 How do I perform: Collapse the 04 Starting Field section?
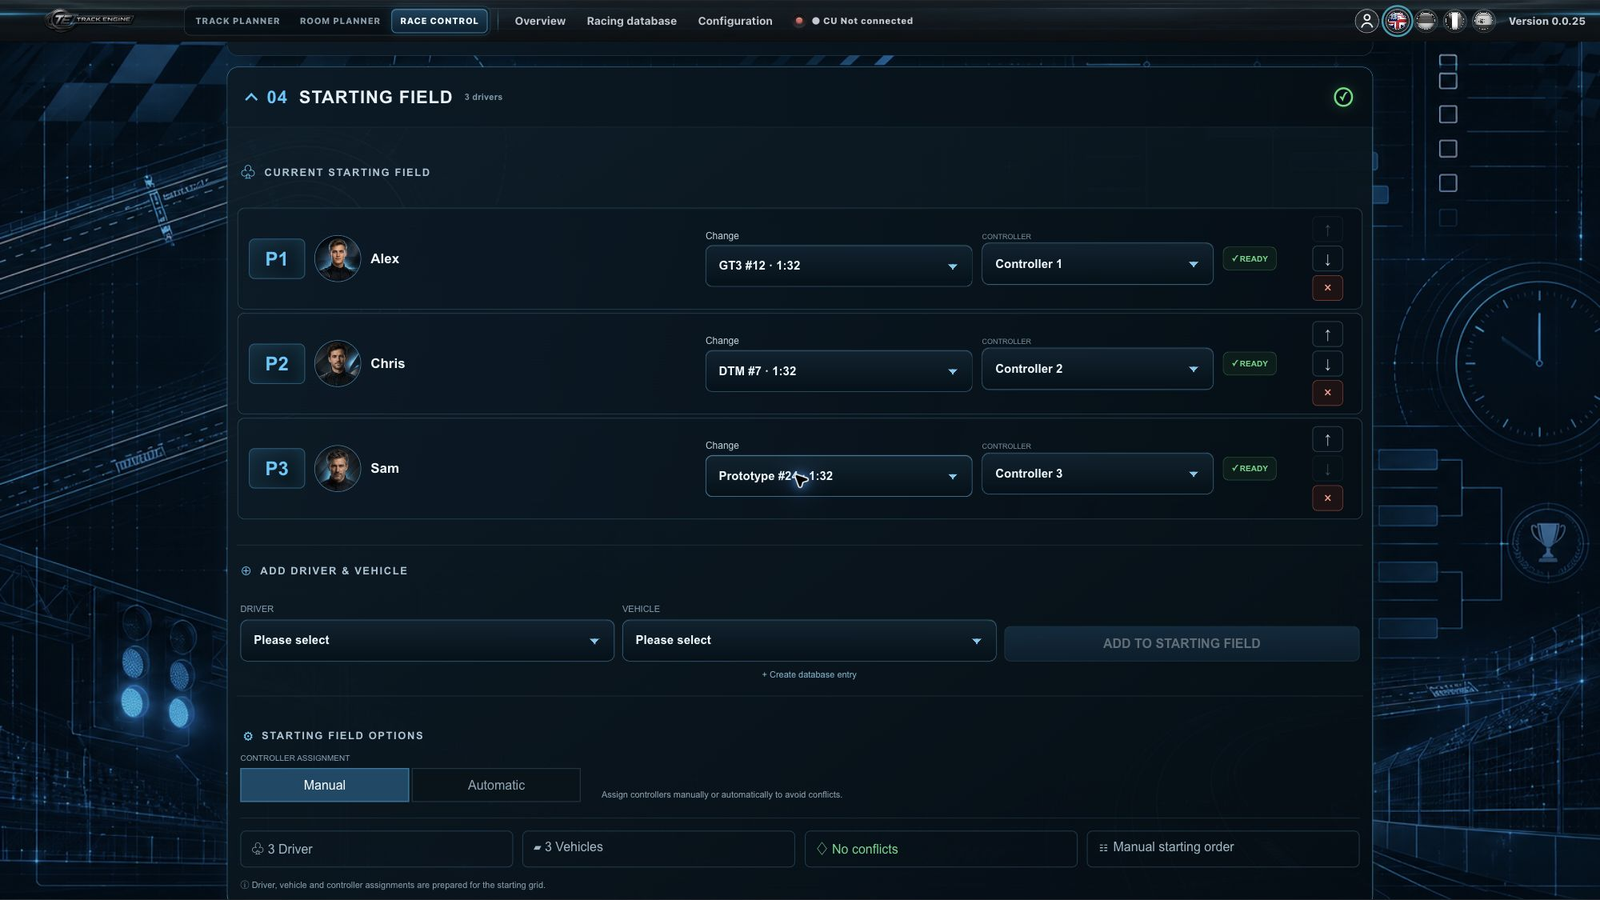pos(251,97)
